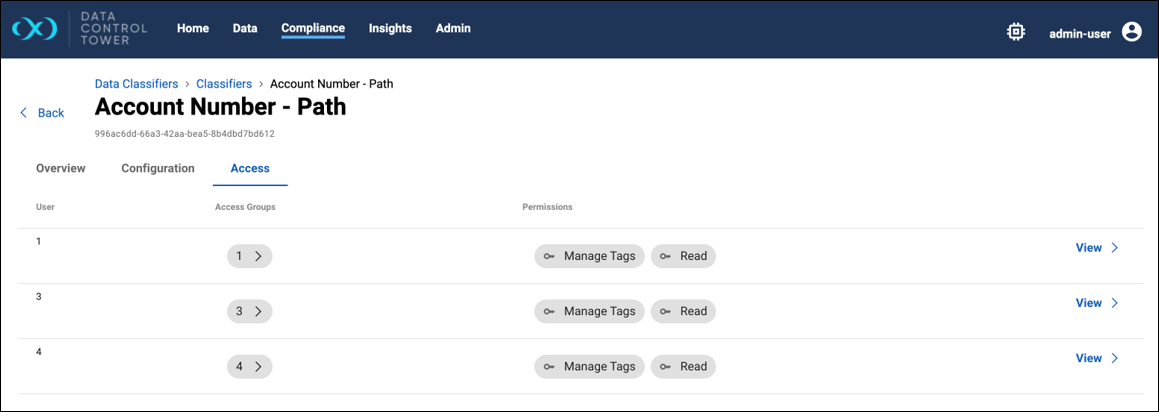Expand access groups chip for user 4
Screen dimensions: 1159x412
click(249, 366)
